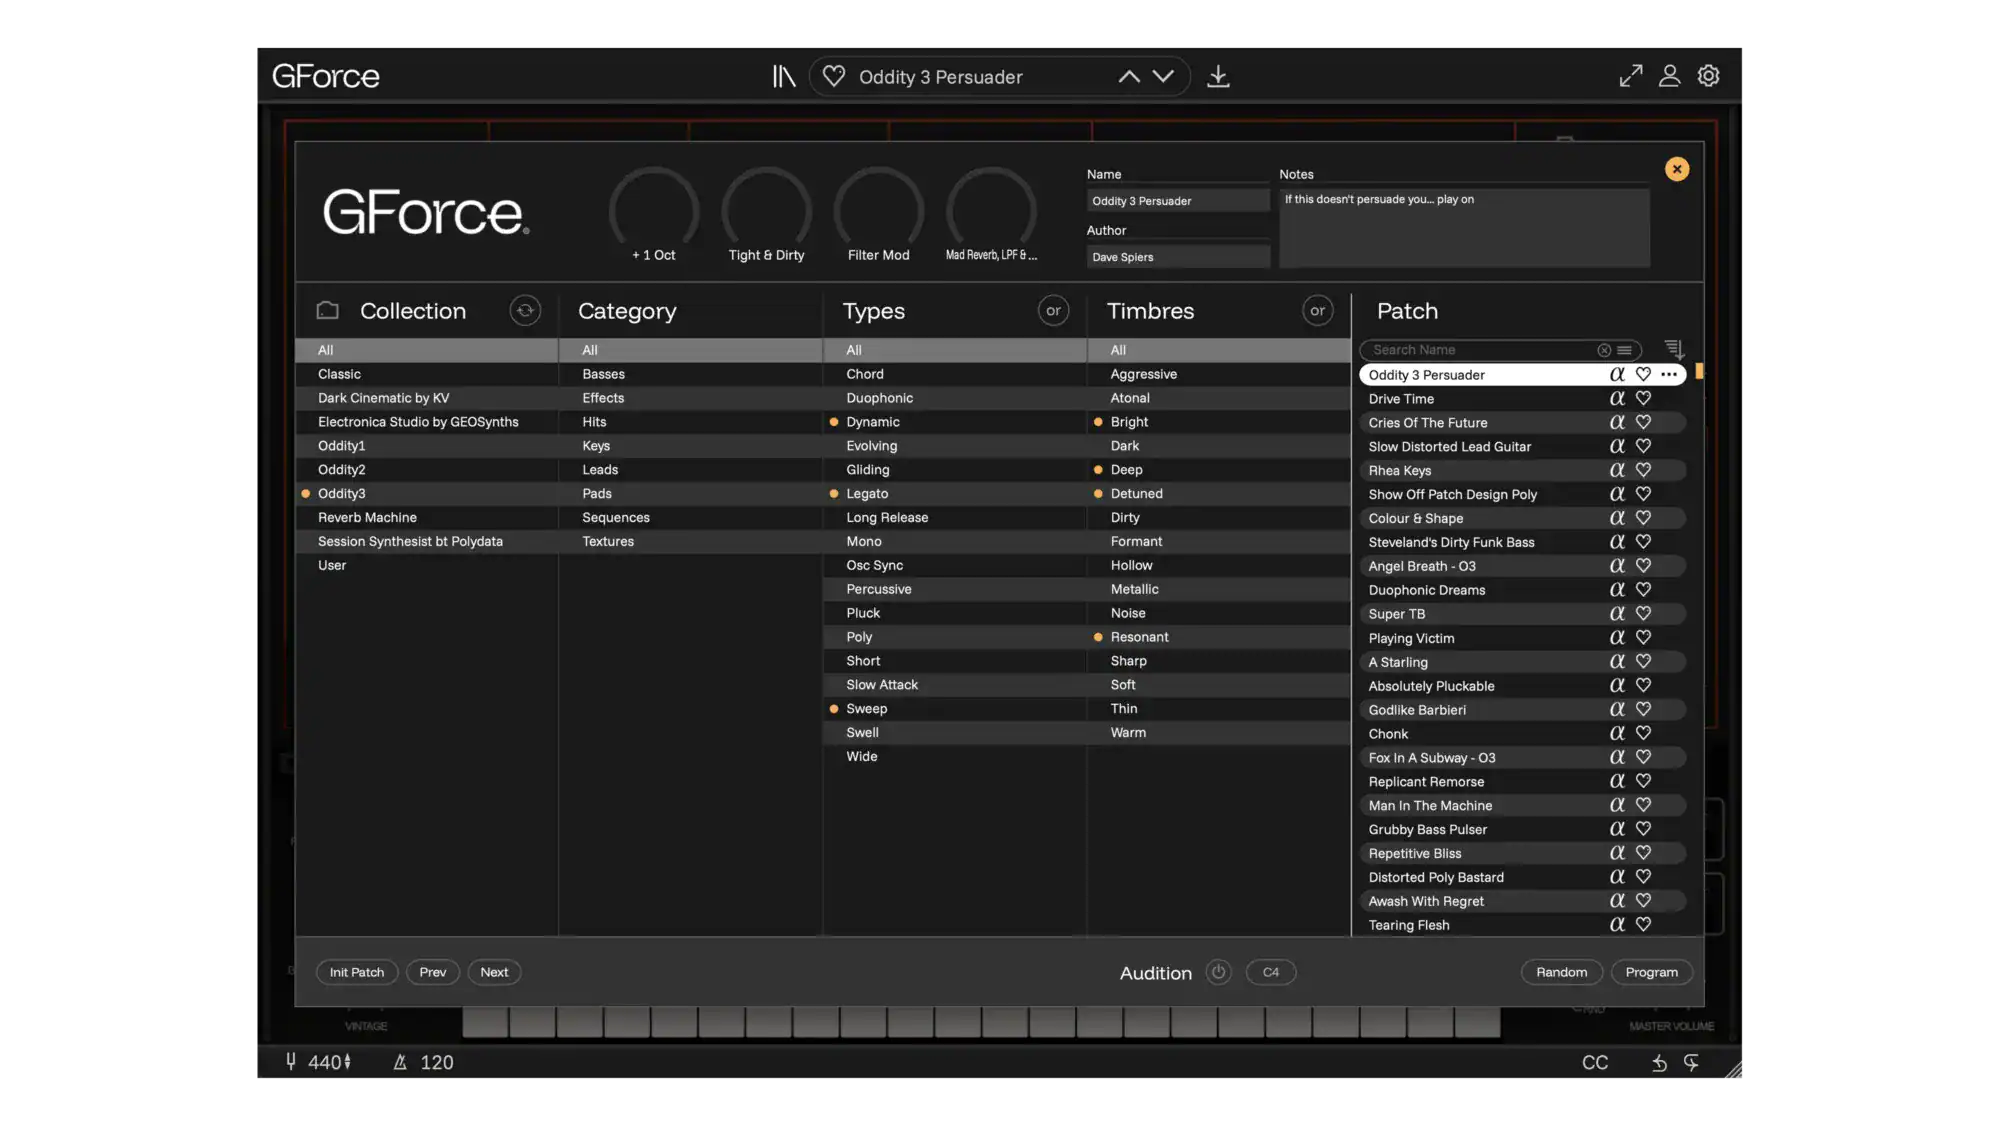Image resolution: width=2000 pixels, height=1126 pixels.
Task: Toggle Timbres or/and filter mode
Action: click(x=1318, y=311)
